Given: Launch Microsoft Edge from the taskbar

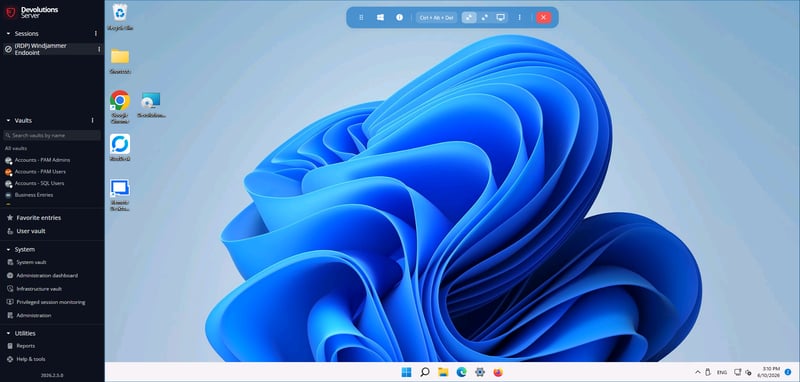Looking at the screenshot, I should point(461,372).
